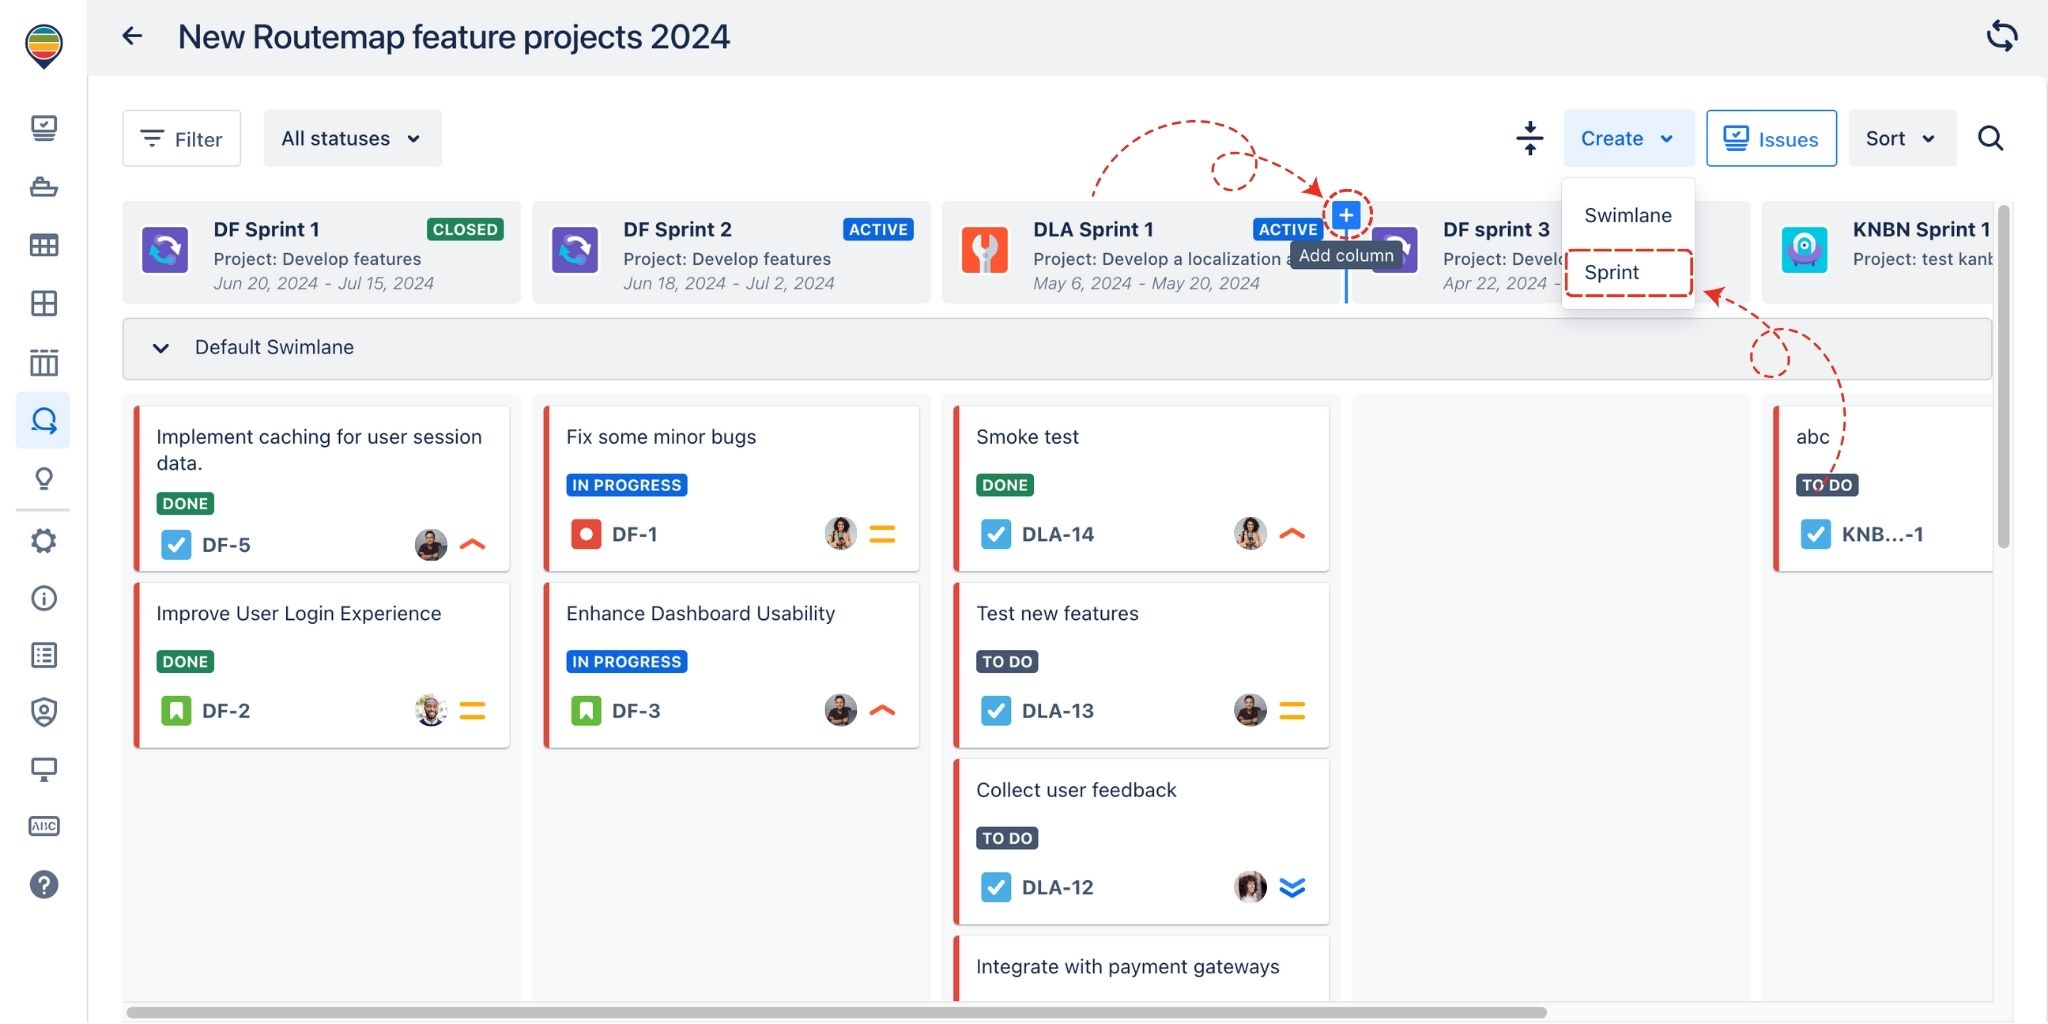Click the horizontal scrollbar at the bottom
2048x1024 pixels.
[836, 1012]
